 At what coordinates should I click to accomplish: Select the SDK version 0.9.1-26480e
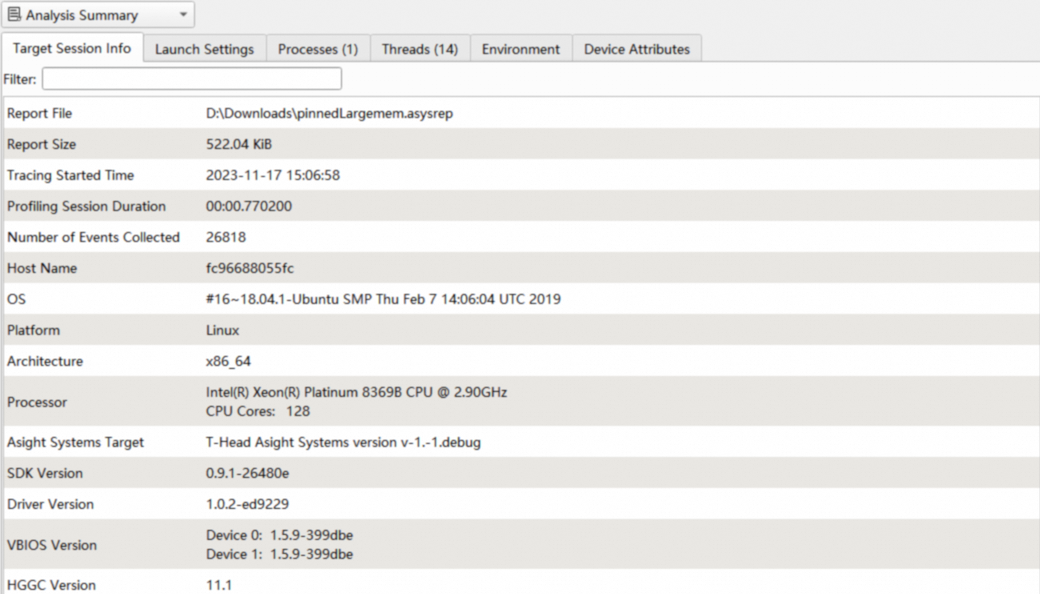tap(247, 473)
